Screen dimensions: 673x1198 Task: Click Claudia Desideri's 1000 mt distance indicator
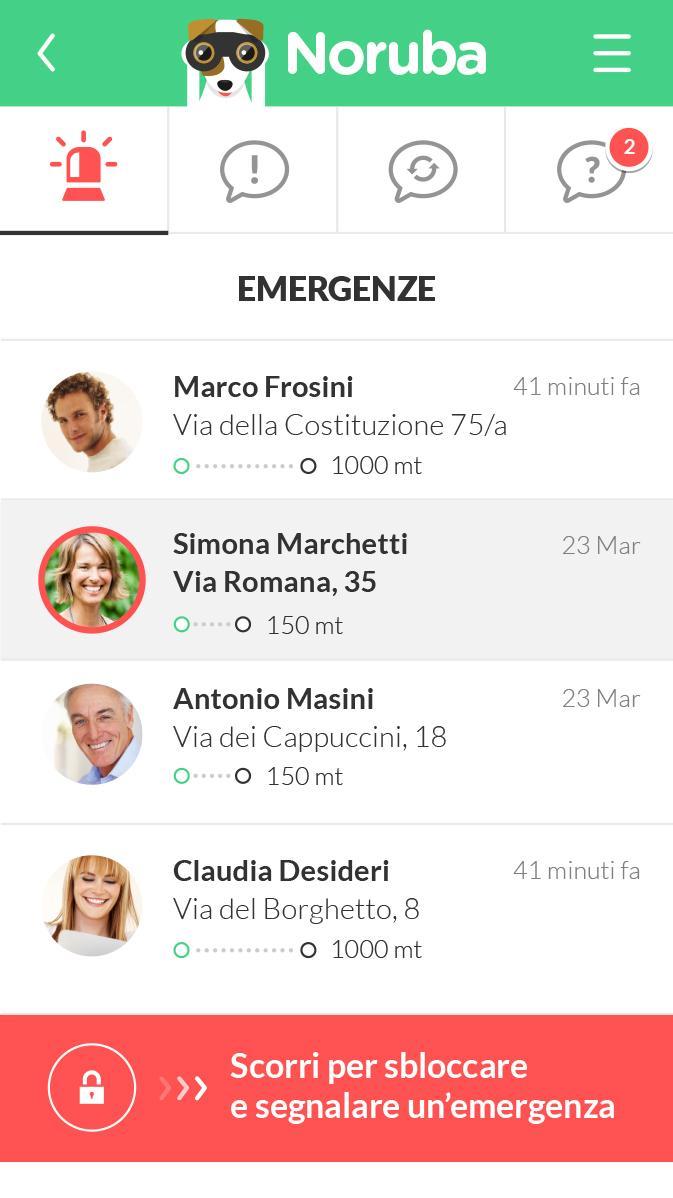click(x=298, y=949)
